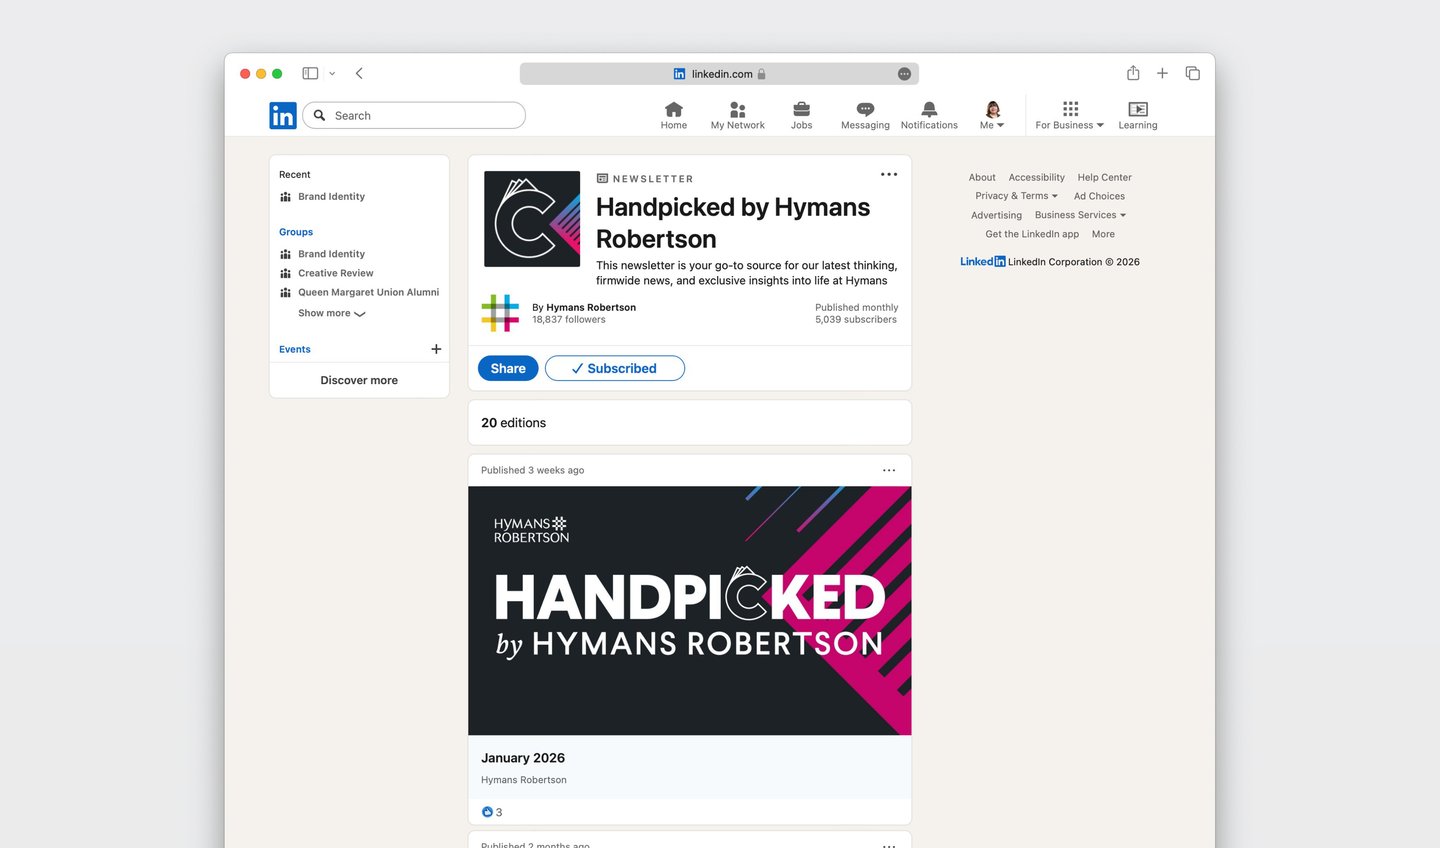This screenshot has width=1440, height=848.
Task: Click 'Published 3 weeks ago' text
Action: [532, 470]
